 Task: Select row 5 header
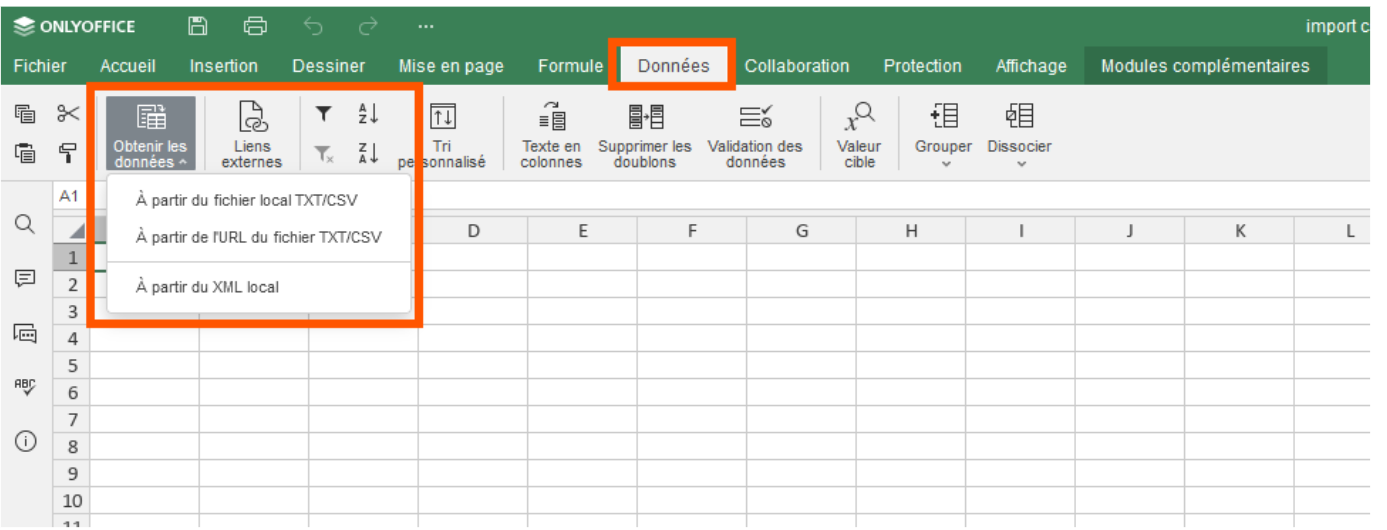[72, 366]
